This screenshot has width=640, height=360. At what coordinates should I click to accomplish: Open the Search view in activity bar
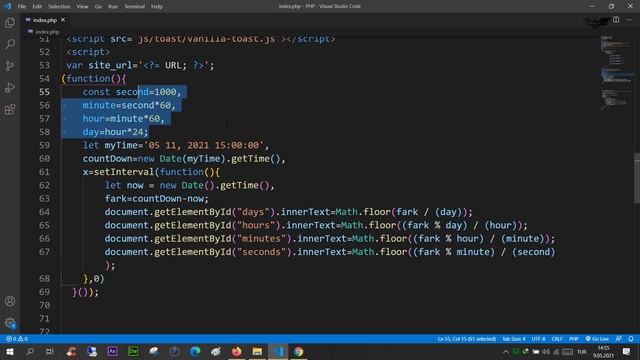click(10, 44)
